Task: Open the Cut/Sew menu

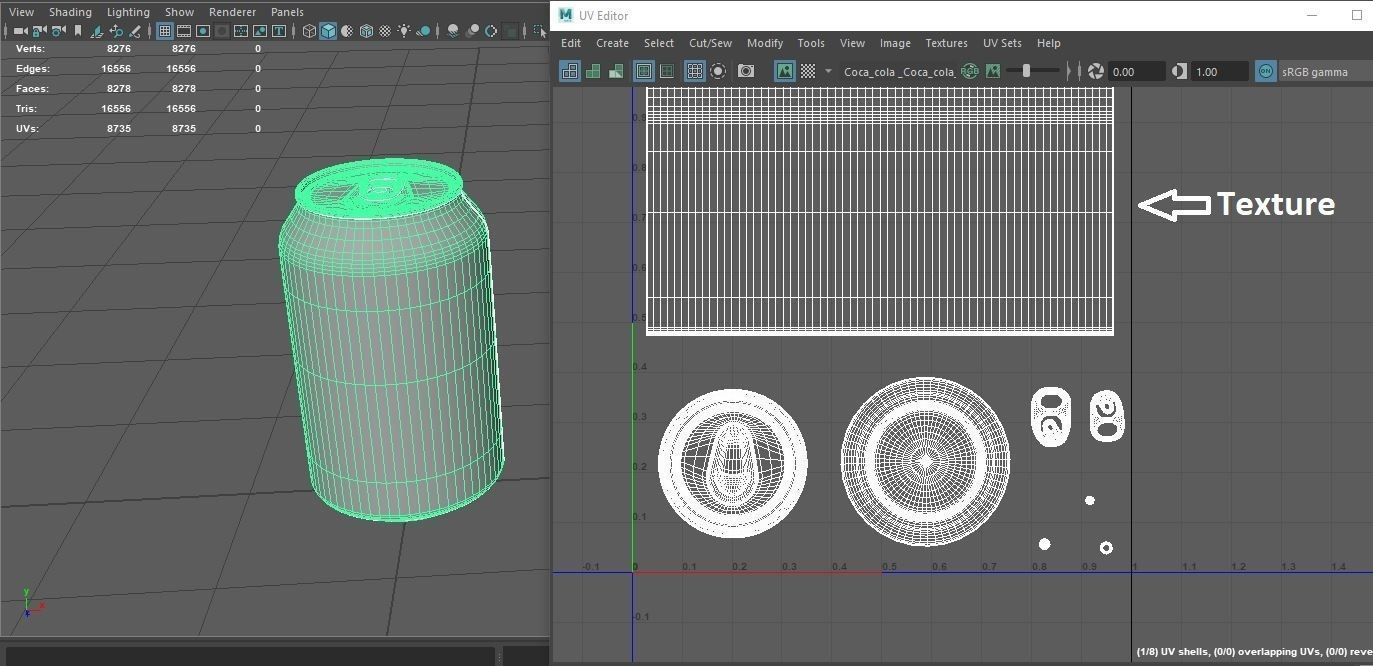Action: 710,43
